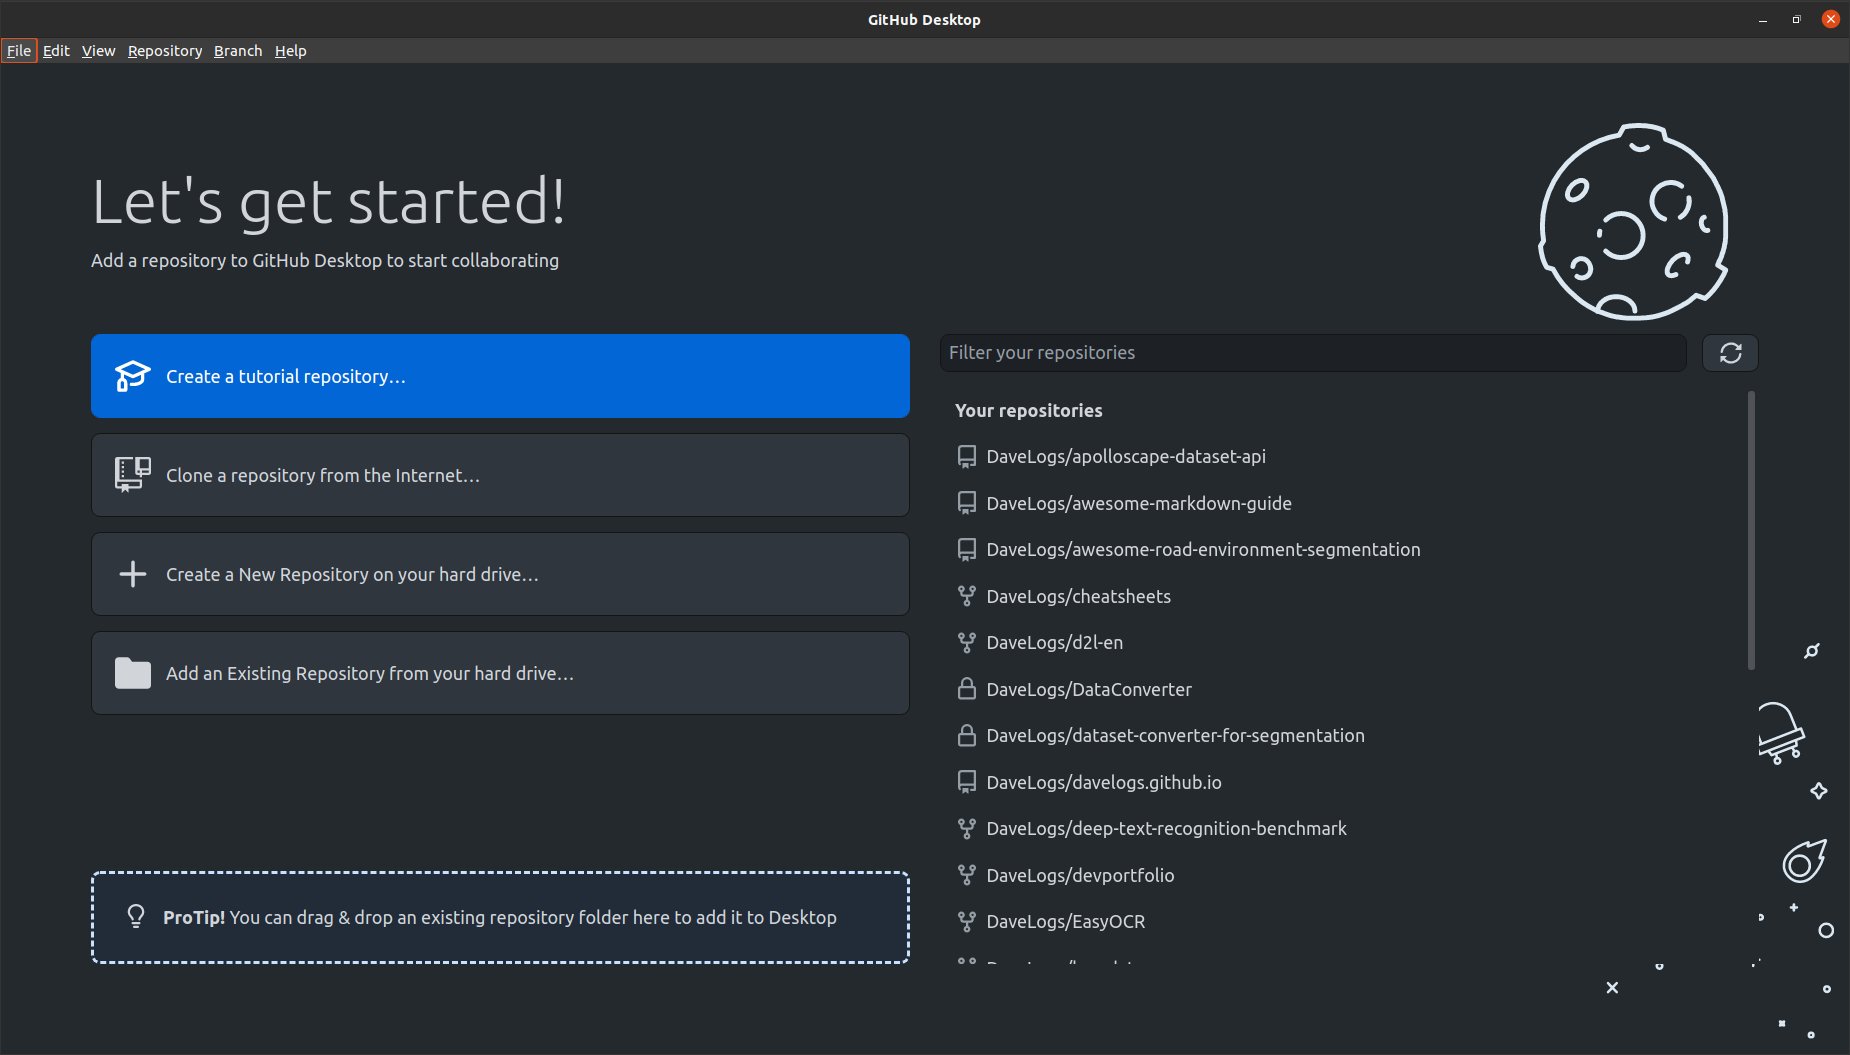Restore the GitHub Desktop window size
1850x1055 pixels.
1797,20
